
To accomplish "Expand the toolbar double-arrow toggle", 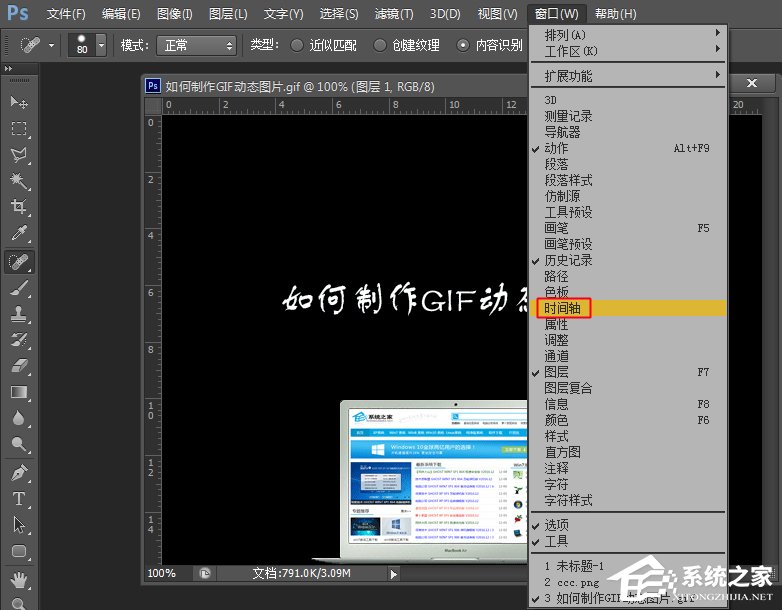I will pyautogui.click(x=8, y=68).
